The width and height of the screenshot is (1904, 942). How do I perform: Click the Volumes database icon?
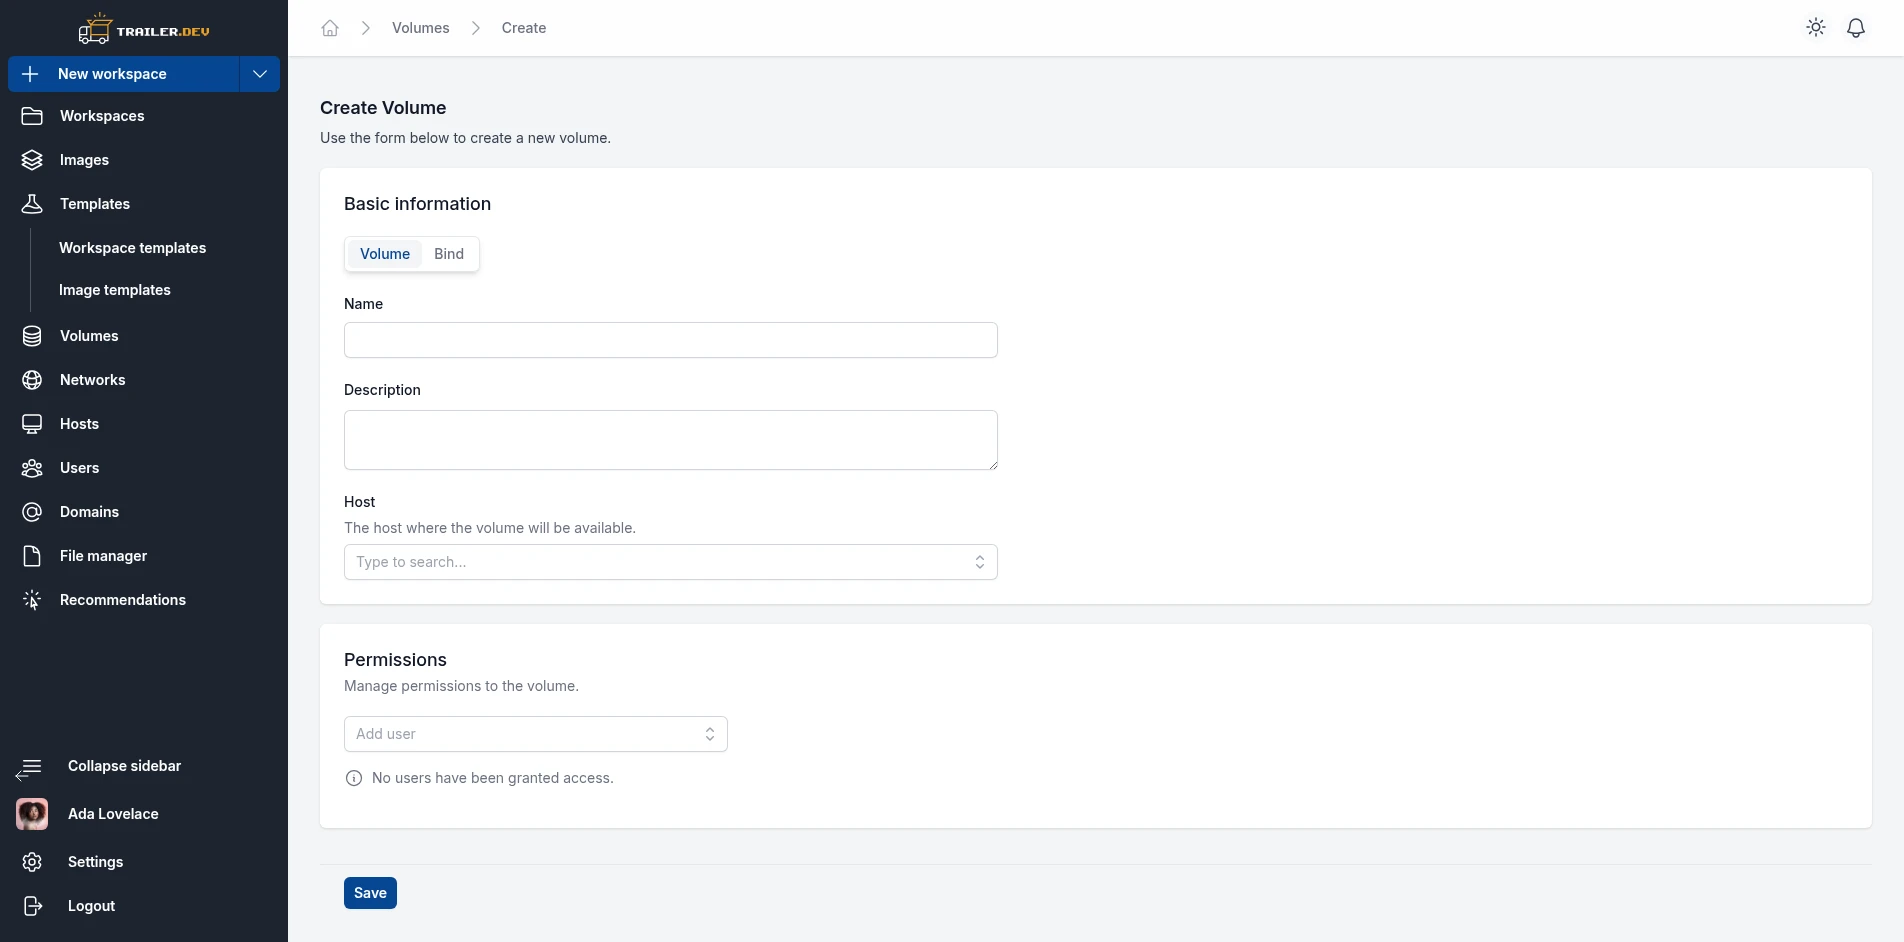click(32, 336)
